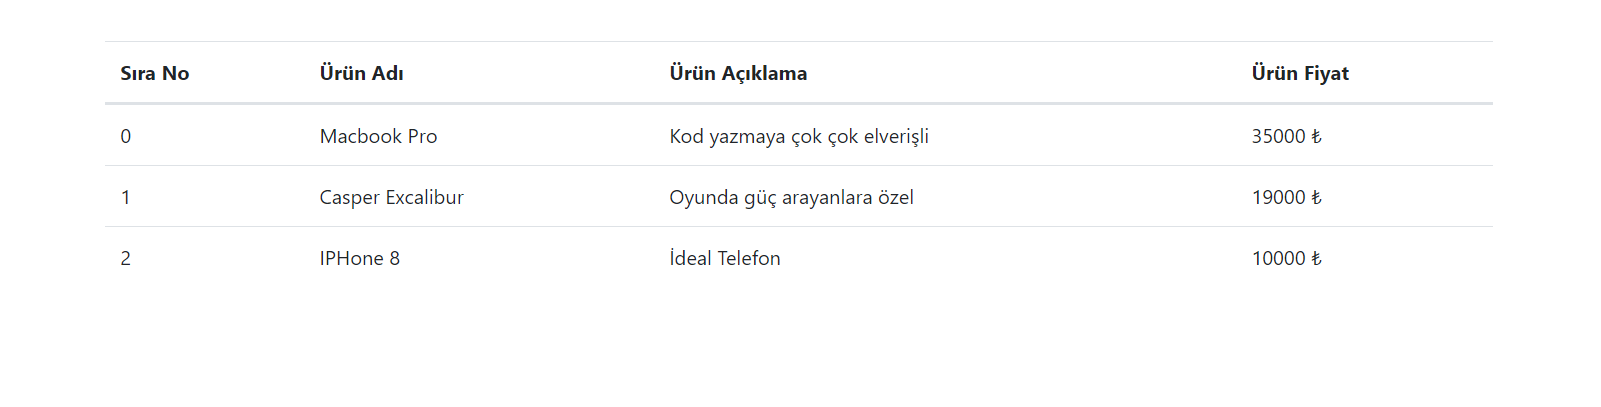Click the Ürün Fiyat column header
The image size is (1601, 407).
click(1300, 73)
